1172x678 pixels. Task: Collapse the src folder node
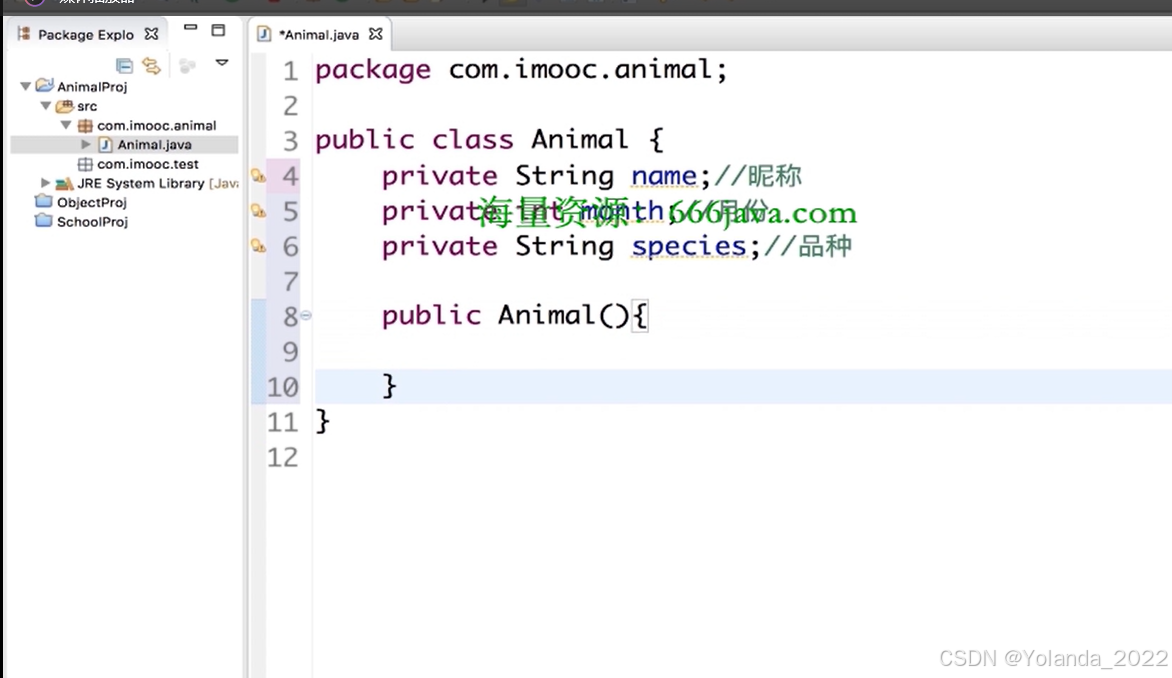[x=46, y=105]
